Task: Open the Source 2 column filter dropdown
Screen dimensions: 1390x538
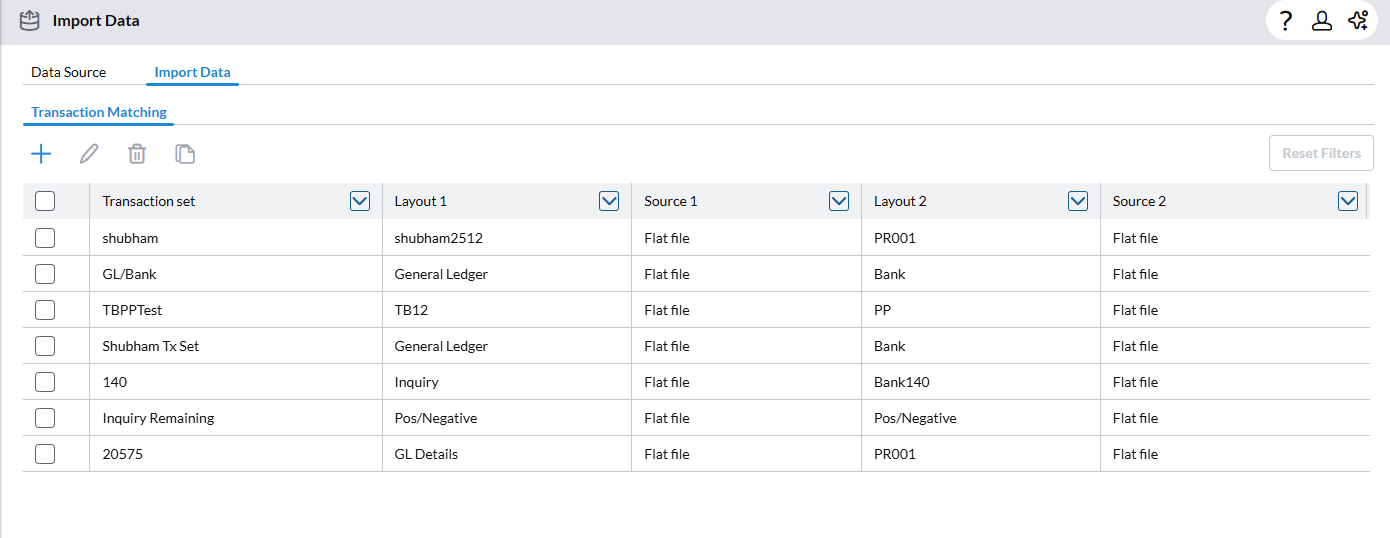Action: 1348,201
